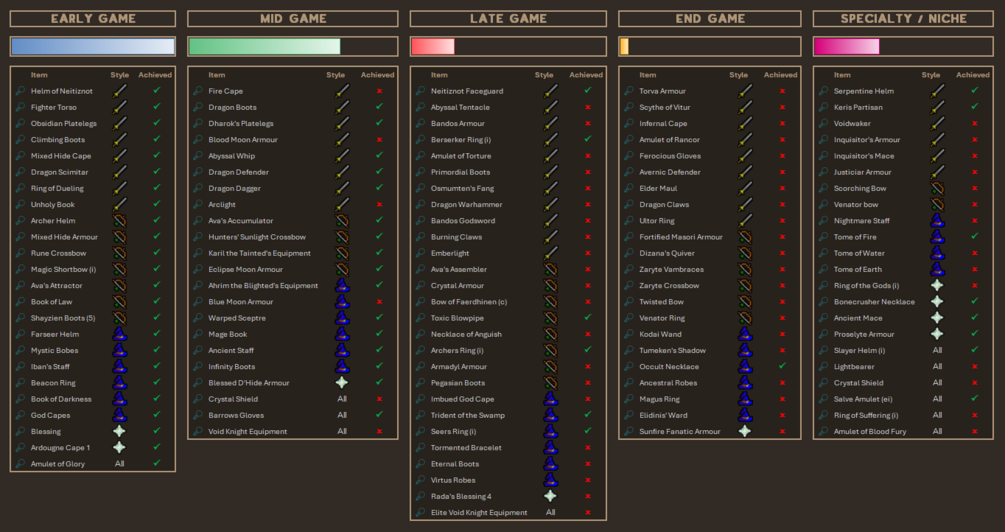The width and height of the screenshot is (1005, 532).
Task: Click the Osmumten's Fang item name
Action: click(463, 188)
